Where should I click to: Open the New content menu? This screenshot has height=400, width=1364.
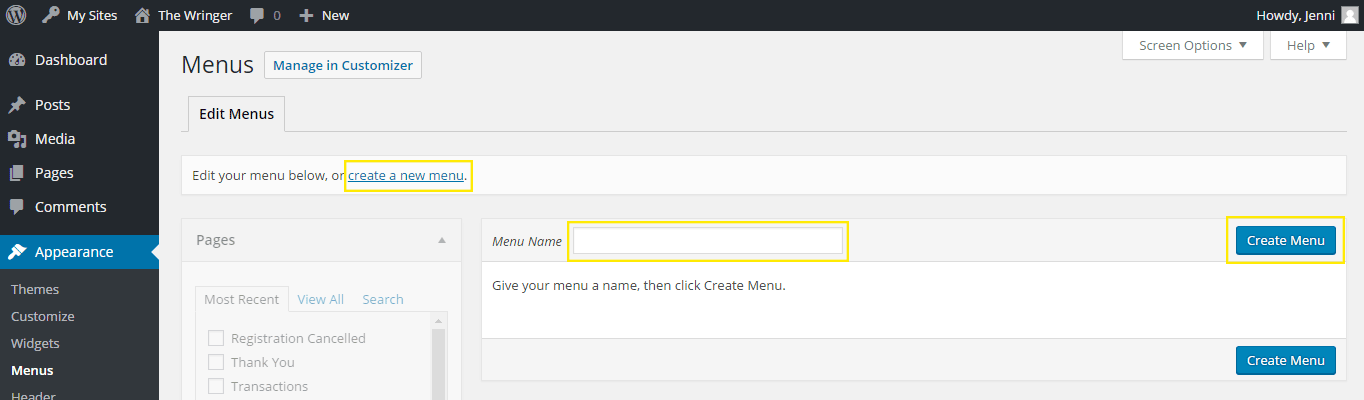pyautogui.click(x=324, y=15)
